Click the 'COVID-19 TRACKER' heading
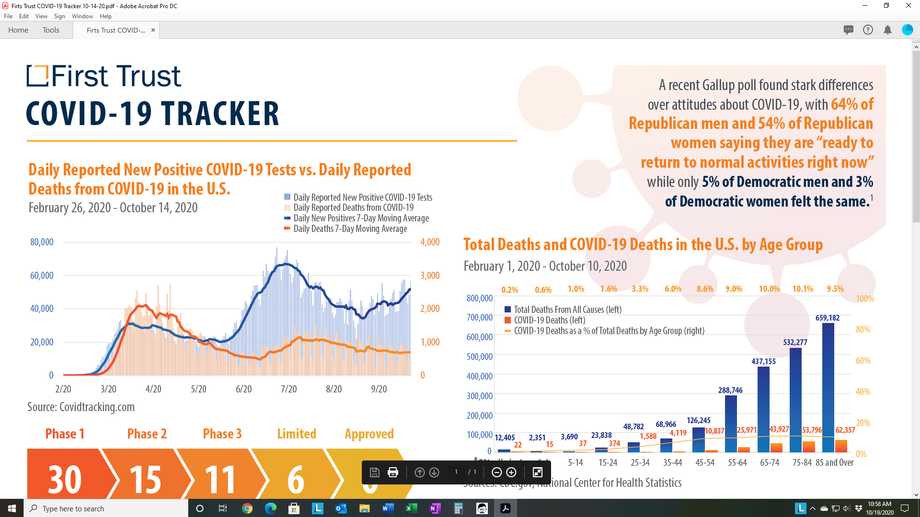920x517 pixels. tap(153, 114)
